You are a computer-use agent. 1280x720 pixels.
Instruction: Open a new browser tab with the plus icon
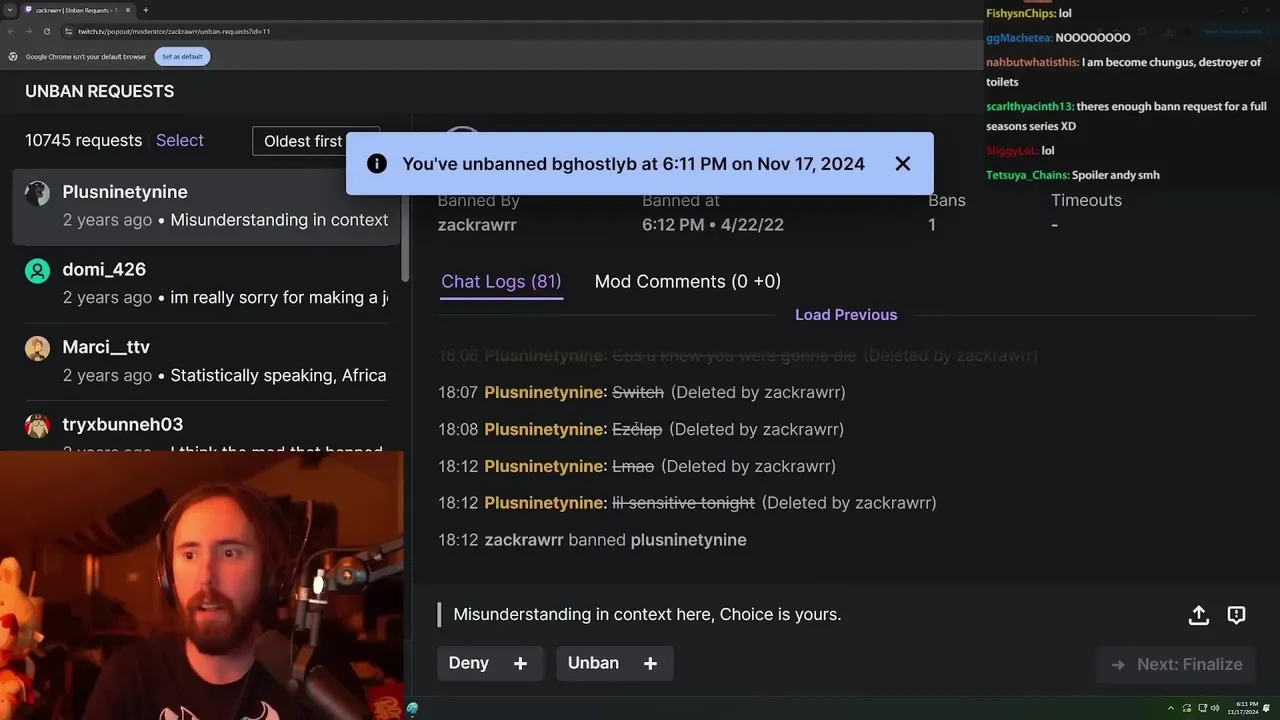[145, 10]
